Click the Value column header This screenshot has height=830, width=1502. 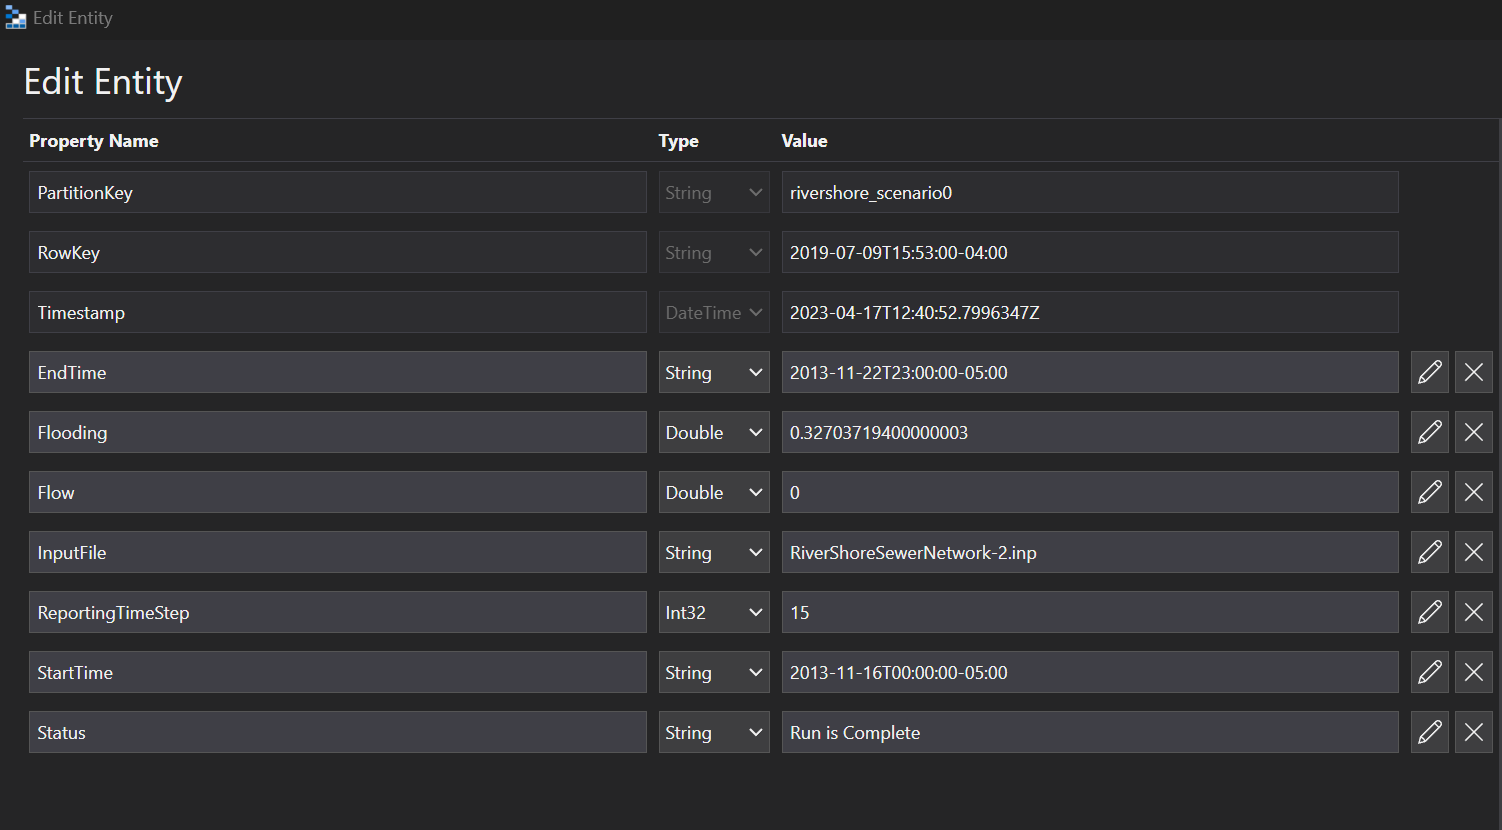pyautogui.click(x=805, y=141)
